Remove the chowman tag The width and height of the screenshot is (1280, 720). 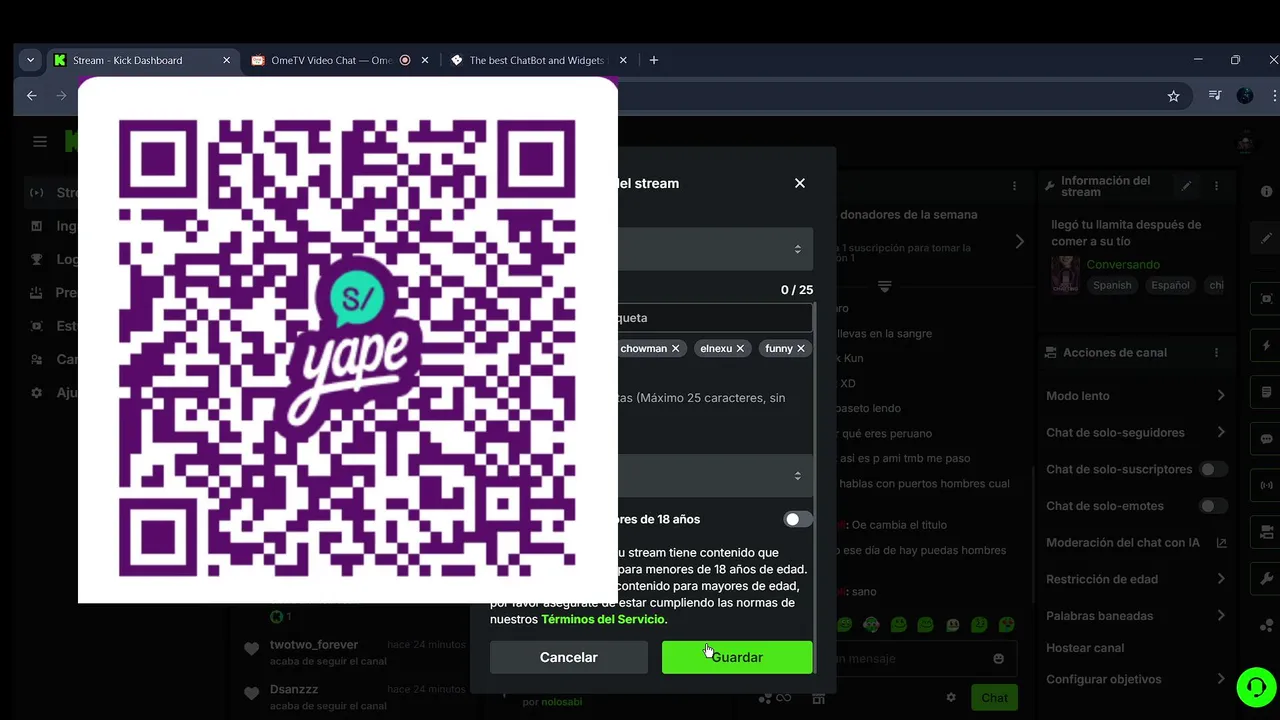pos(676,348)
